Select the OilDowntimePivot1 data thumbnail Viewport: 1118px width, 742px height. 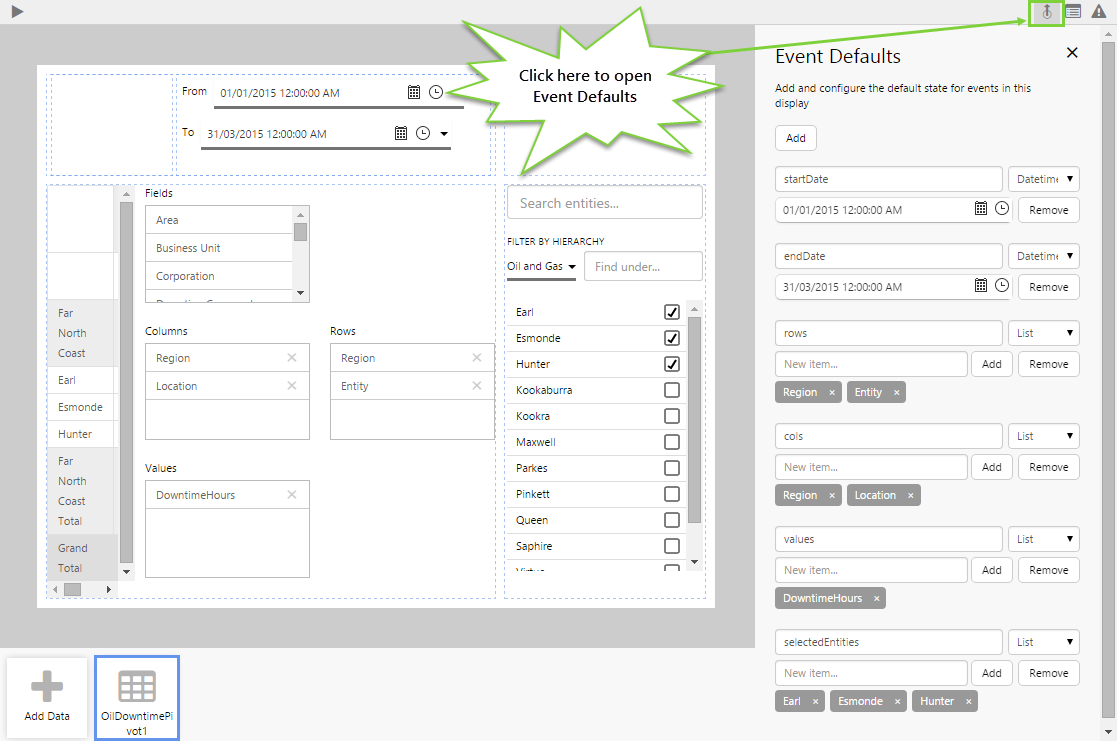(x=137, y=698)
